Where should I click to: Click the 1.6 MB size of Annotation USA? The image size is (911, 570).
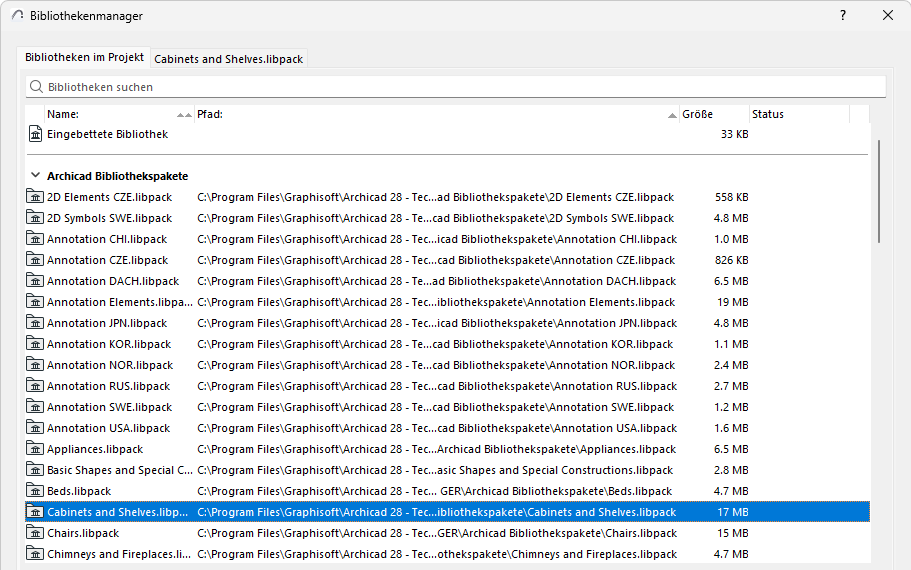pyautogui.click(x=731, y=428)
